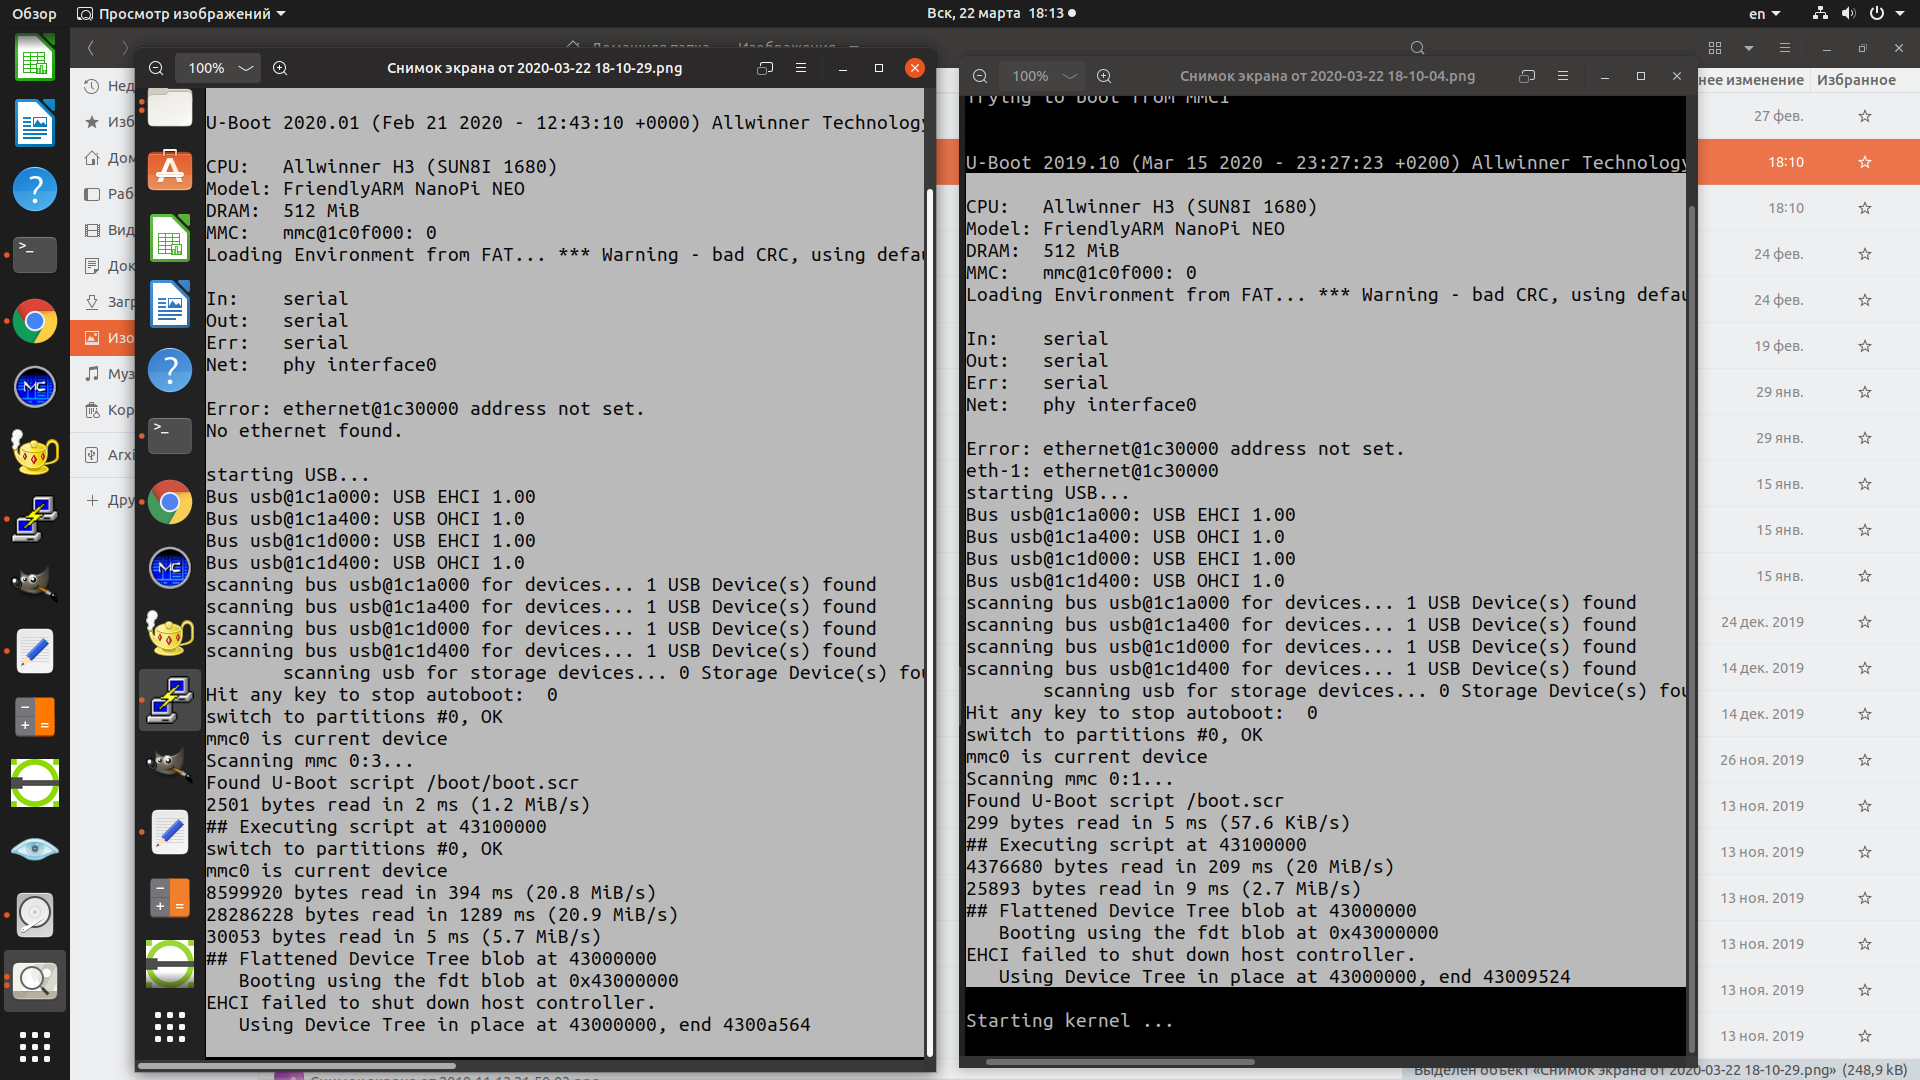This screenshot has height=1080, width=1920.
Task: Zoom out in the 18-10-04 image viewer
Action: tap(980, 76)
